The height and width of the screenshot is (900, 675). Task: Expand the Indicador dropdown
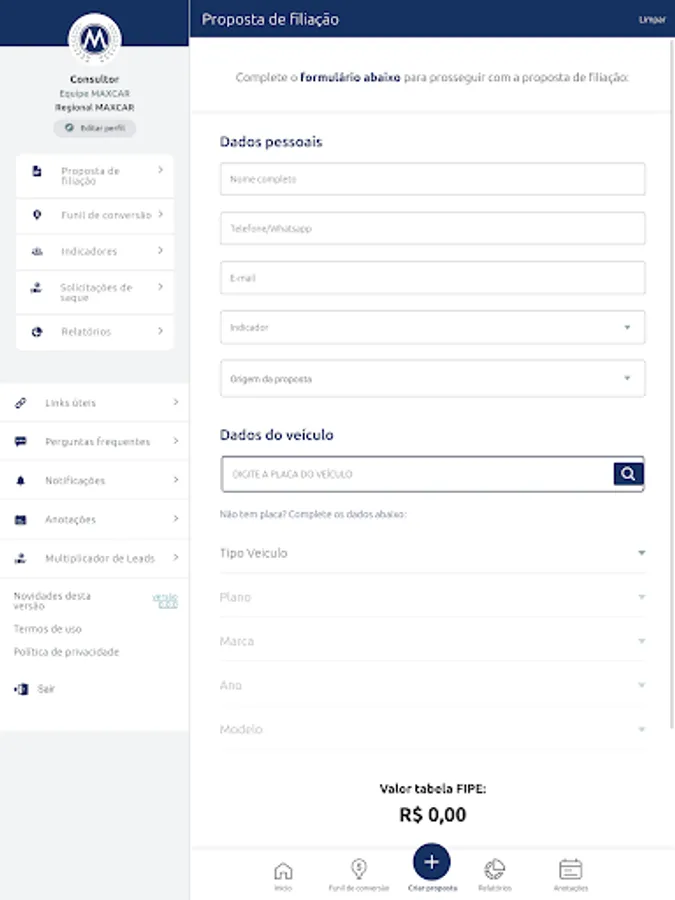[x=432, y=327]
